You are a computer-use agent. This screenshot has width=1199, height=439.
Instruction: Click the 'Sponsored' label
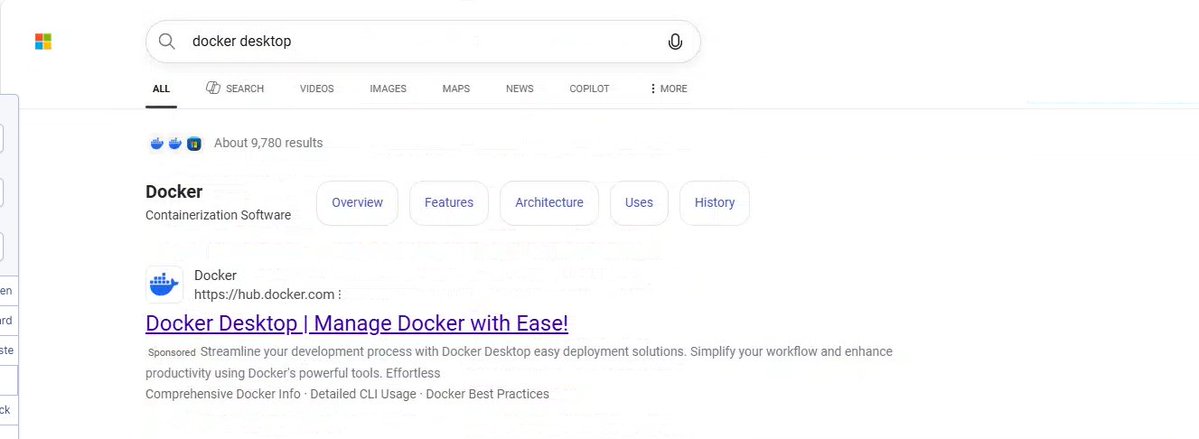tap(172, 353)
